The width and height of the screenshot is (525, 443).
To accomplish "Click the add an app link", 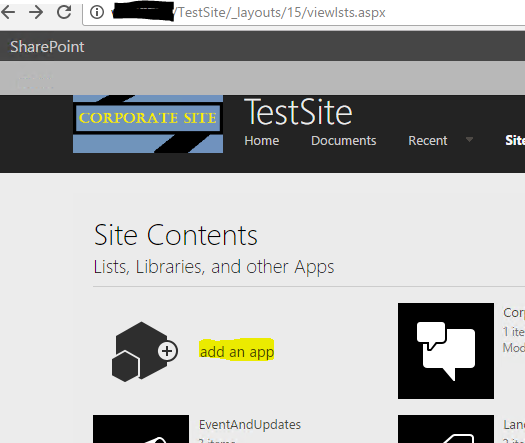I will [237, 352].
